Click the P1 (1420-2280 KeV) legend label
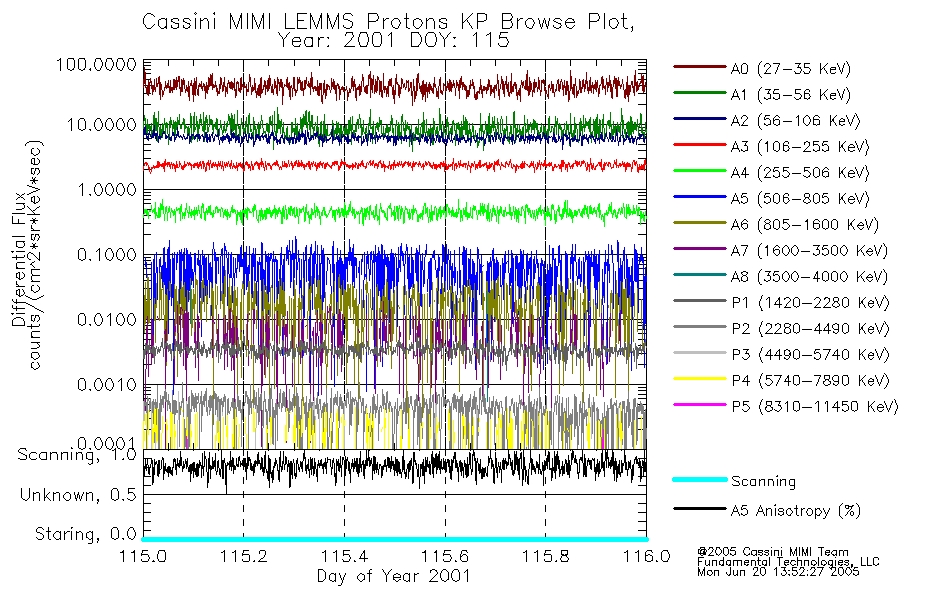Screen dimensions: 950x600 810,302
